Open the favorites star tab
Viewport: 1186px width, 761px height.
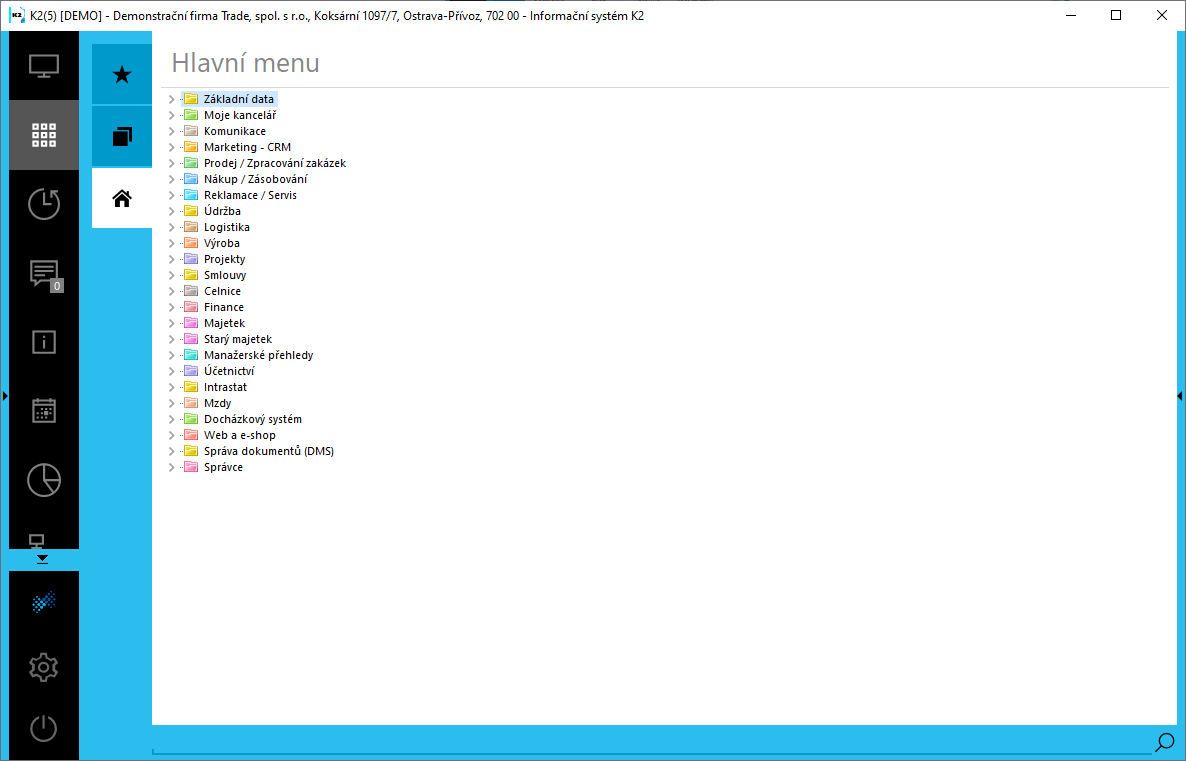tap(122, 74)
